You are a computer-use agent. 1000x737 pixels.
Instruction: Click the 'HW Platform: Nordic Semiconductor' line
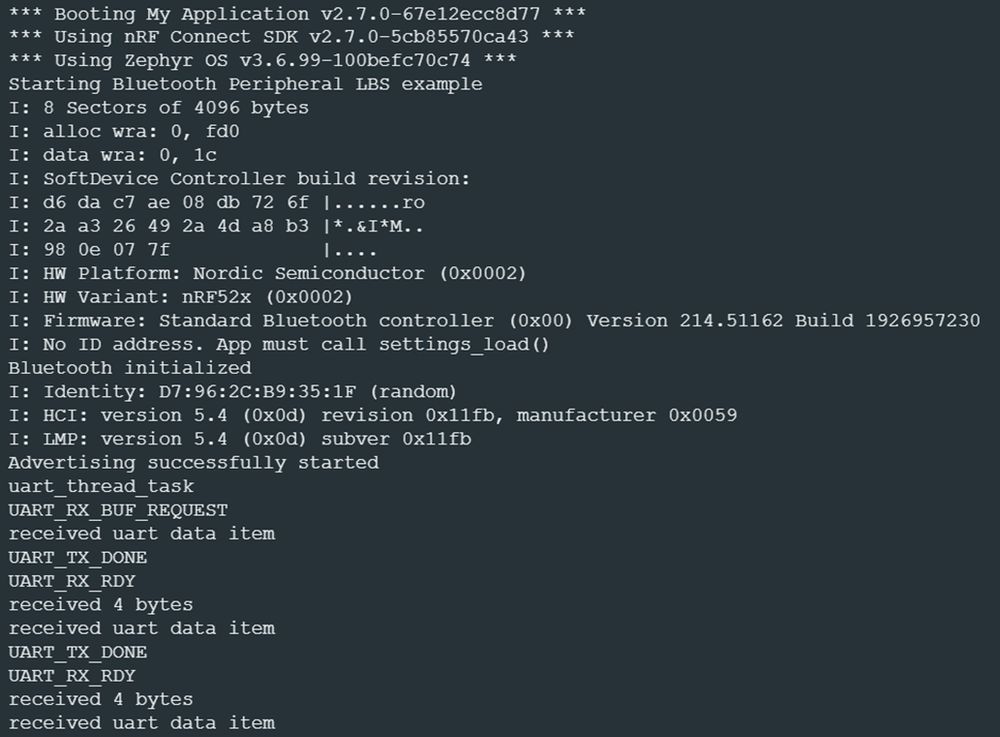[267, 274]
